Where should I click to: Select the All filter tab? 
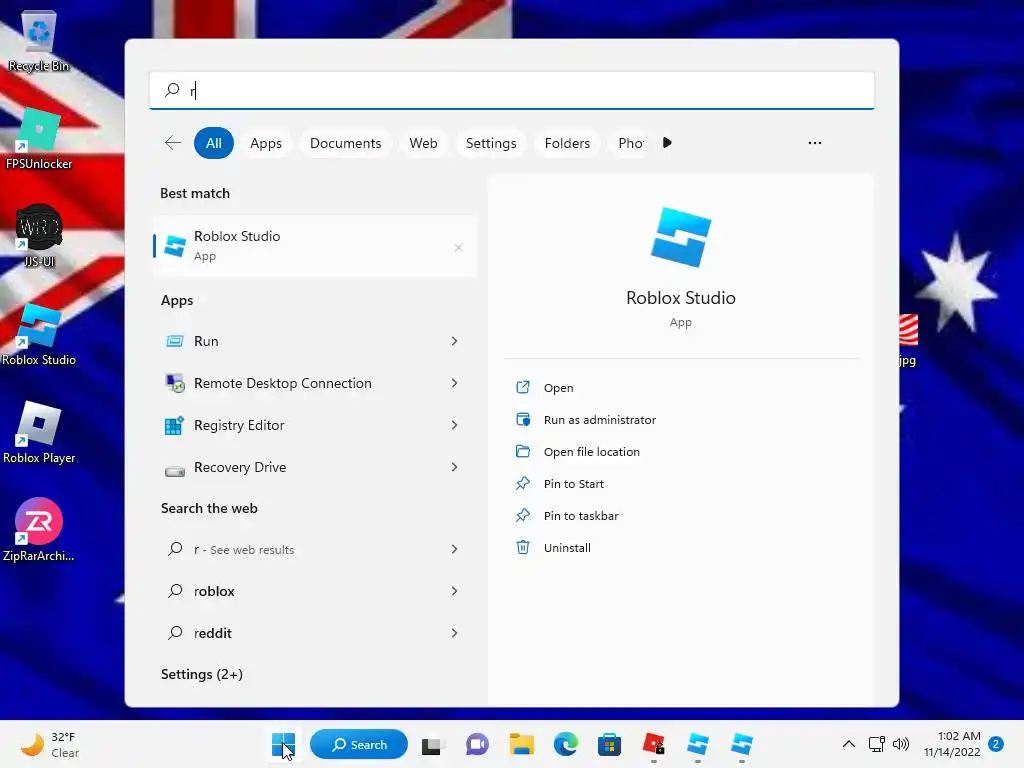point(214,143)
